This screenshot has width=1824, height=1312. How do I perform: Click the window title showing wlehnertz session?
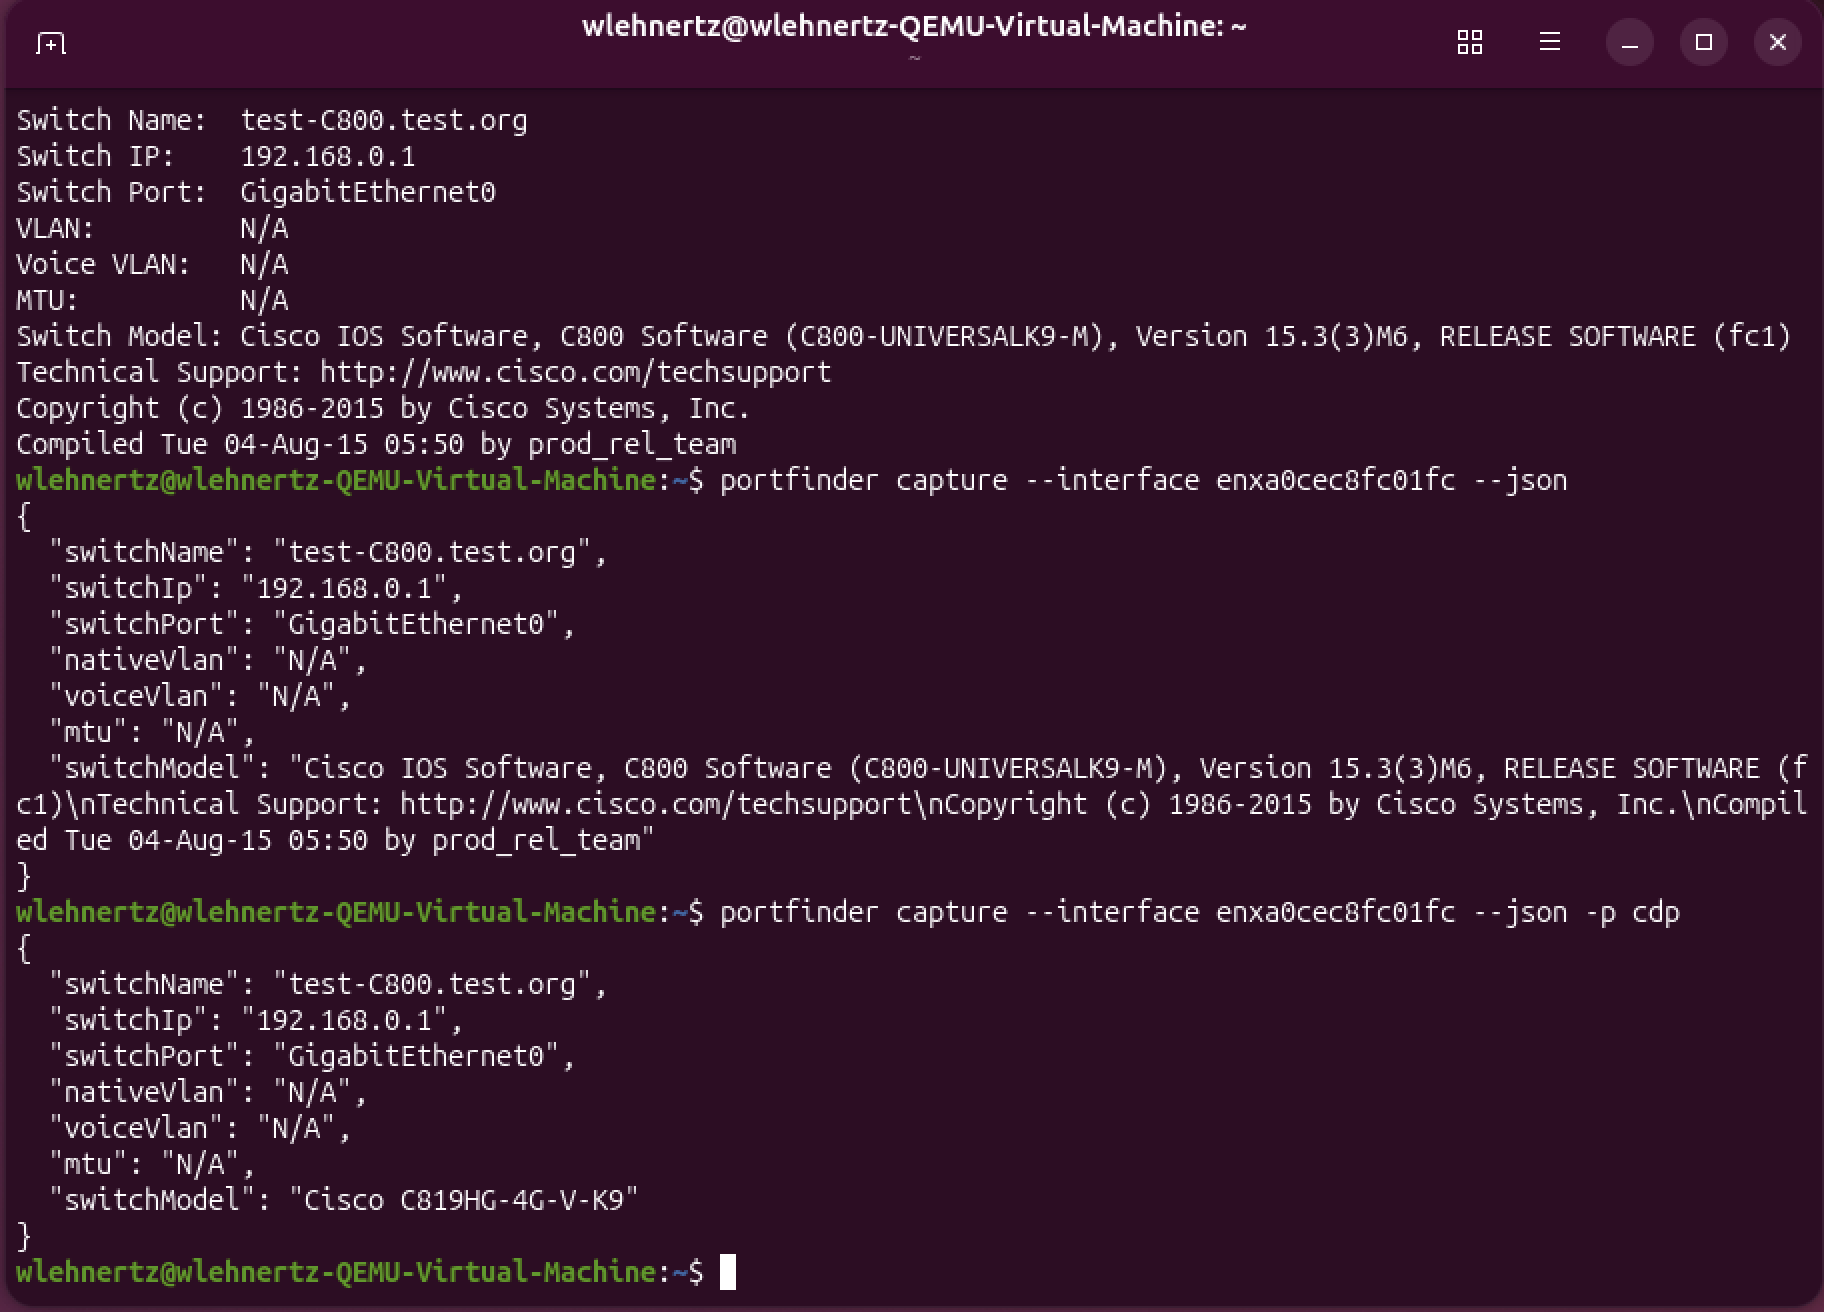tap(912, 27)
